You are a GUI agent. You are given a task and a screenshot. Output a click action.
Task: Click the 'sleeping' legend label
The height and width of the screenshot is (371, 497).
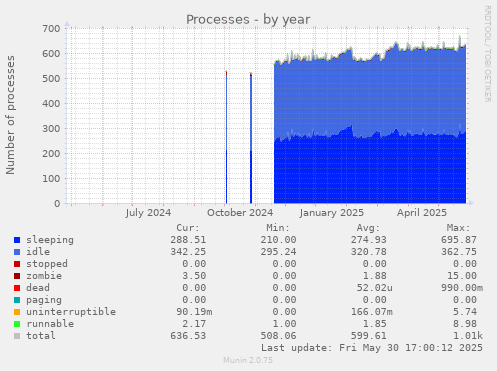[x=50, y=240]
